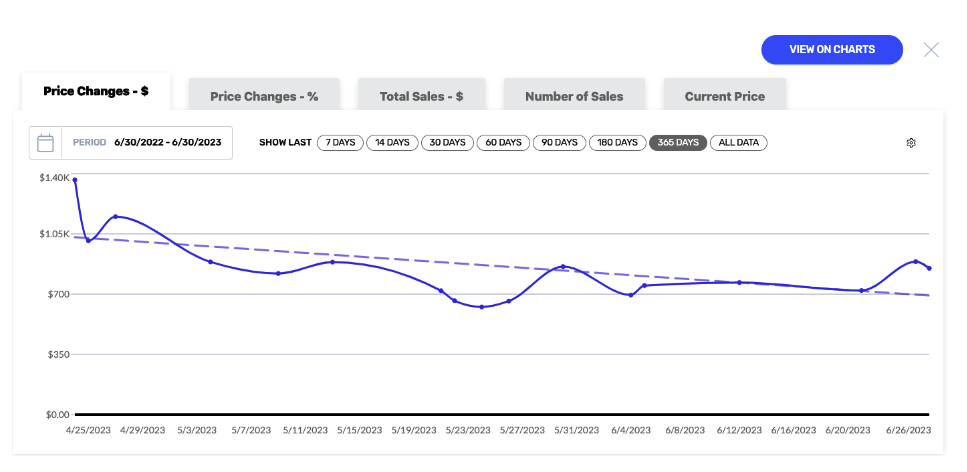Show ALL DATA on the chart
The image size is (967, 472).
click(x=738, y=143)
